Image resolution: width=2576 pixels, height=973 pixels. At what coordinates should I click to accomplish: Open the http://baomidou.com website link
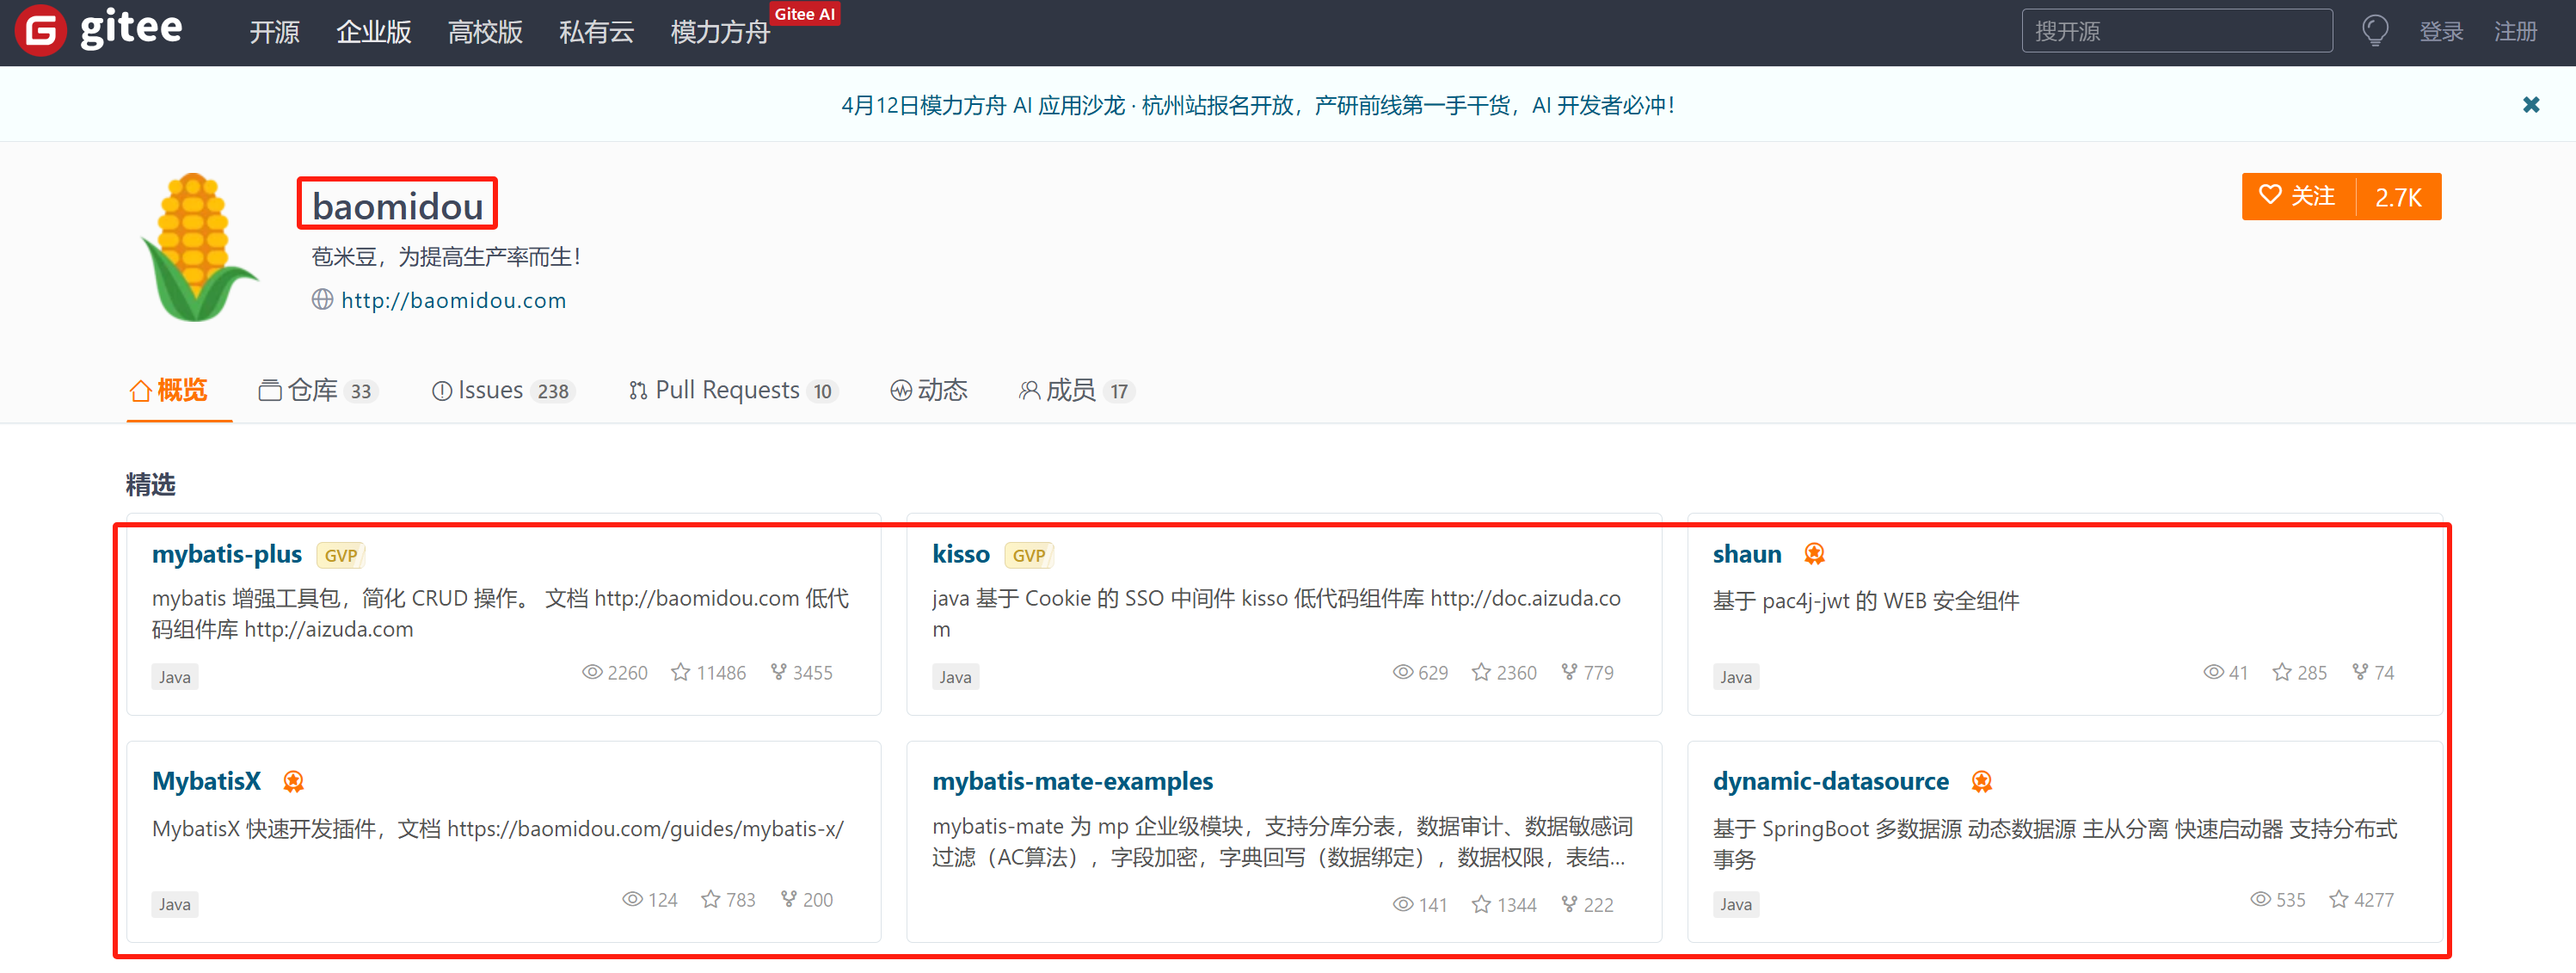(x=453, y=300)
